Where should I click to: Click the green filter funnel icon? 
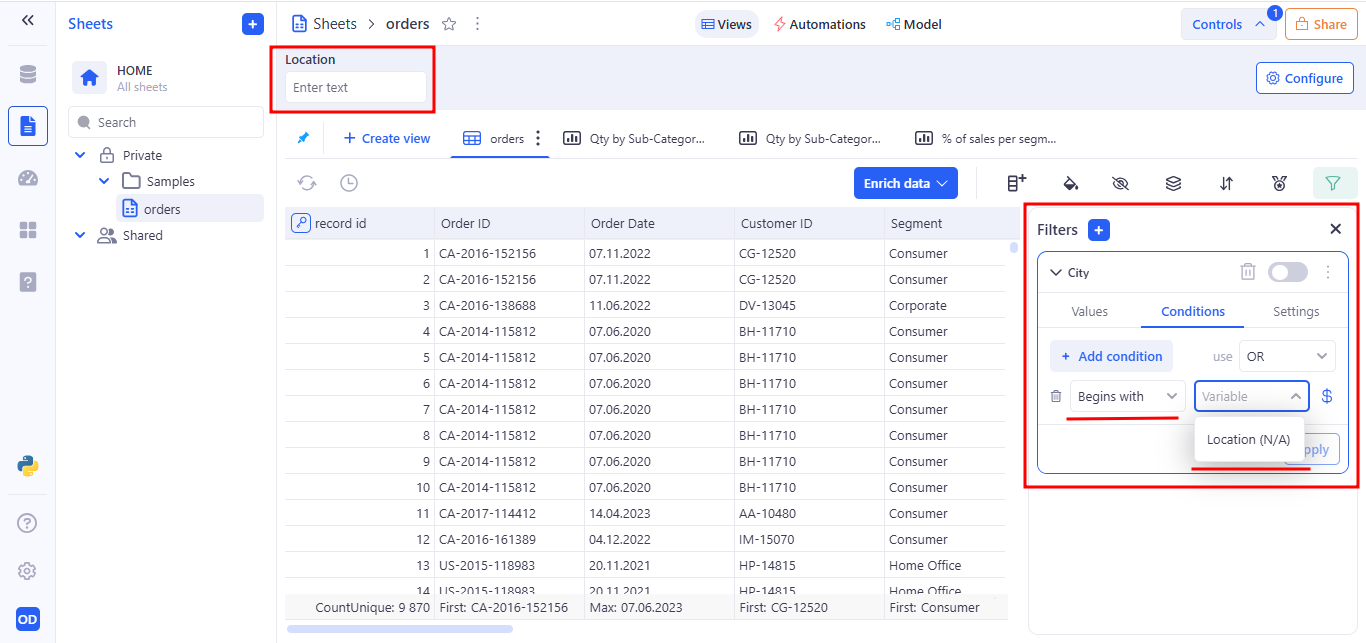(1332, 183)
